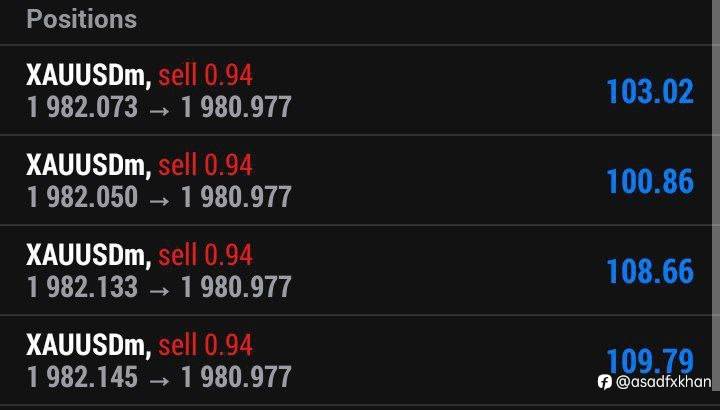Click the 109.79 profit value
This screenshot has height=410, width=720.
(x=649, y=360)
